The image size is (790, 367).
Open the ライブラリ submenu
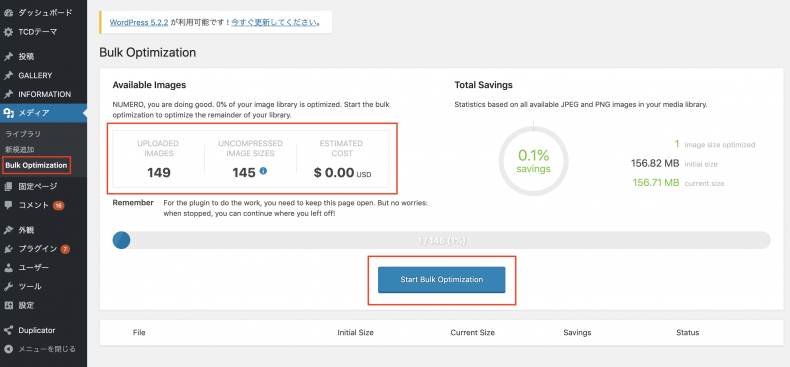[x=23, y=134]
